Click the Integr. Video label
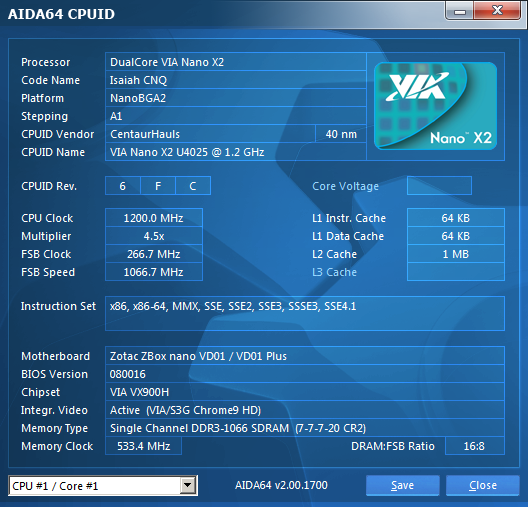The height and width of the screenshot is (507, 528). tap(54, 410)
